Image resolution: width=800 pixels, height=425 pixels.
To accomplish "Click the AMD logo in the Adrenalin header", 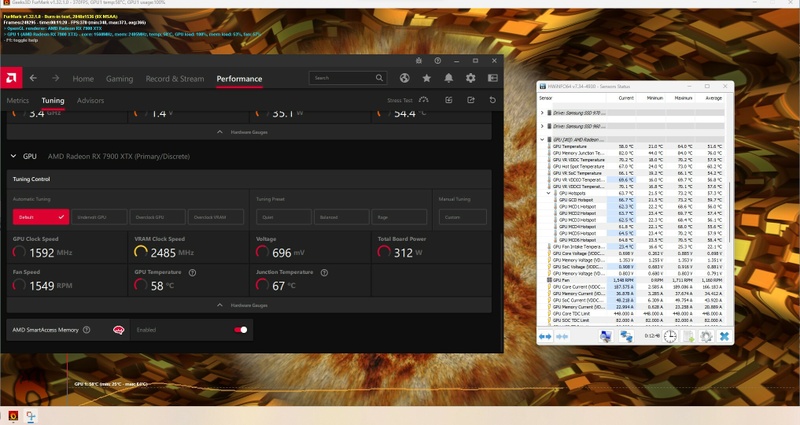I will [11, 78].
